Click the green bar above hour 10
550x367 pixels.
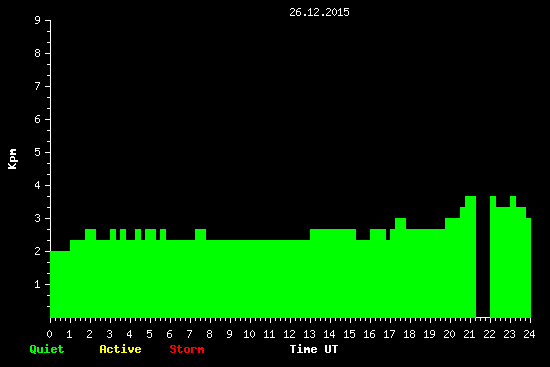pos(250,279)
